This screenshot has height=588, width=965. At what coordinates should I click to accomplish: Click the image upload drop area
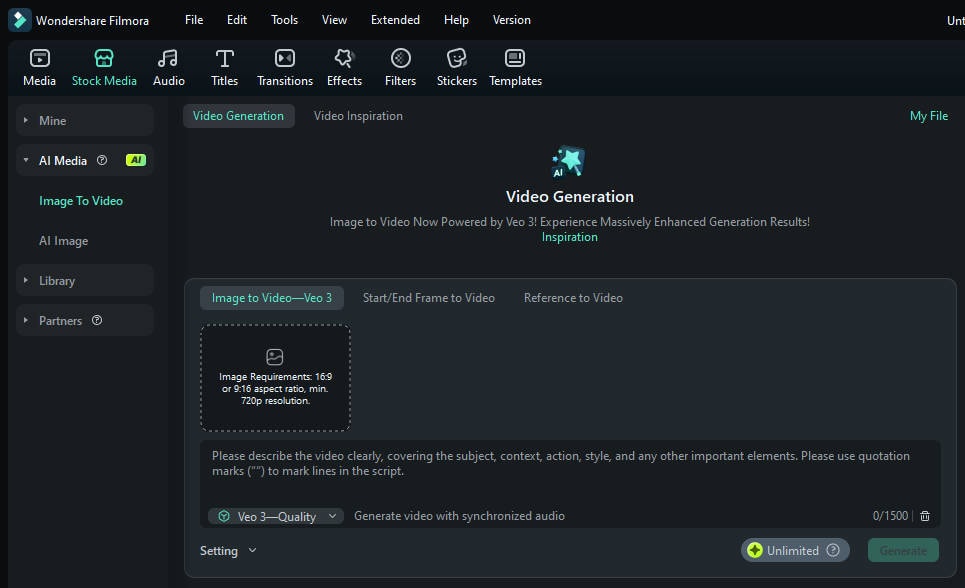275,377
